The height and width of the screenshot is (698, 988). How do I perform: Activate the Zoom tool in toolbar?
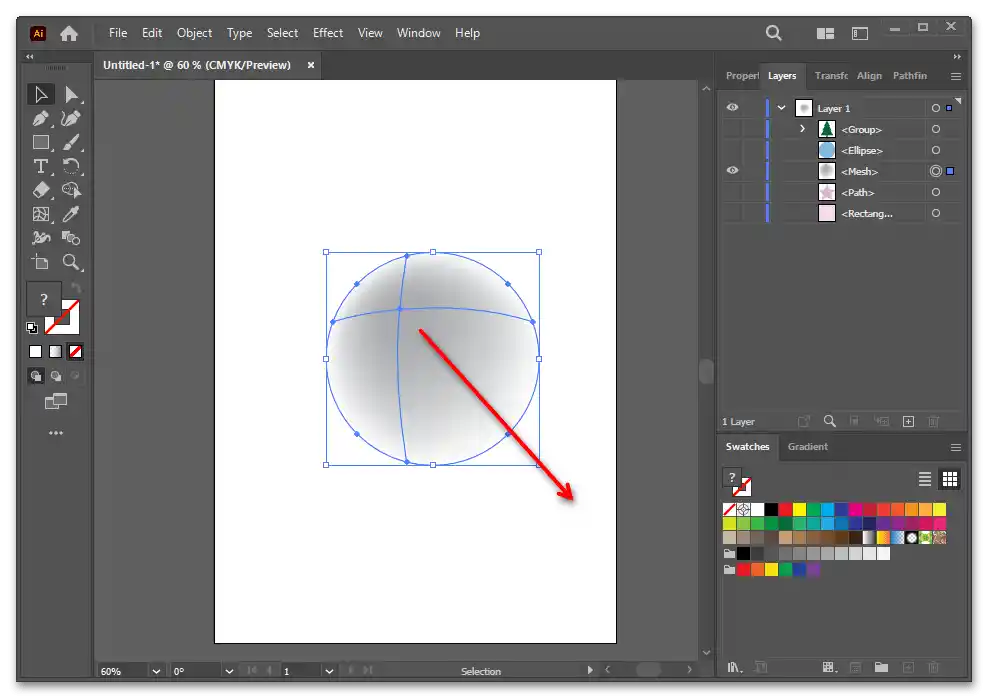tap(71, 262)
